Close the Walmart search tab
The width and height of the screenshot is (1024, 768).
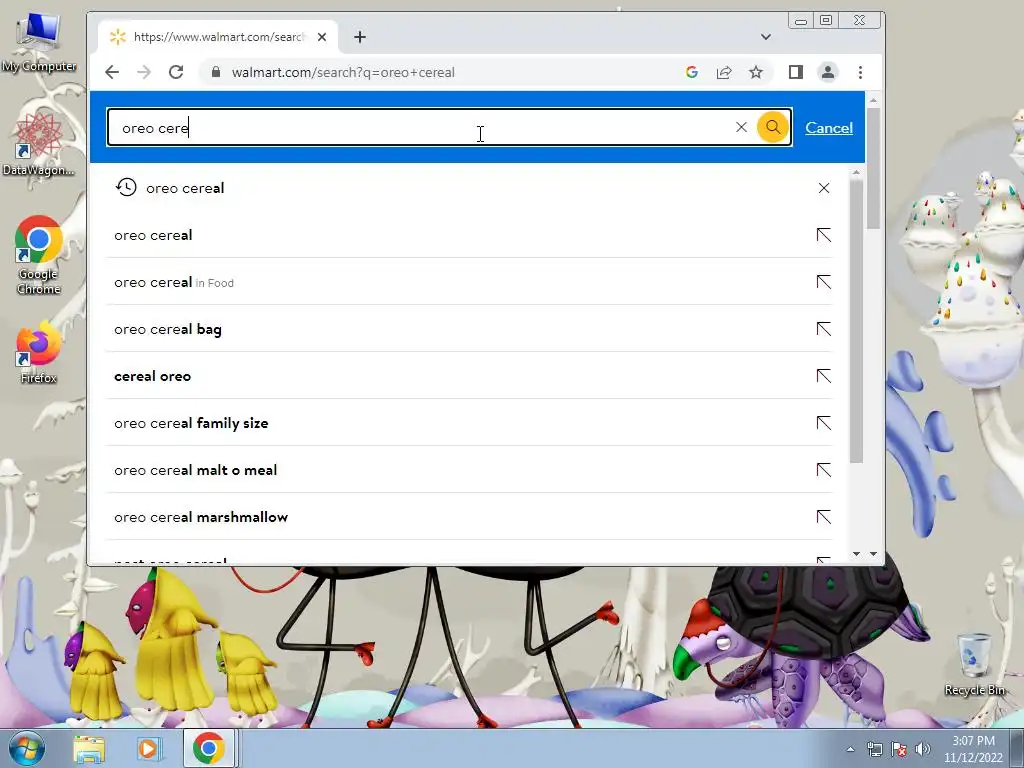tap(322, 37)
